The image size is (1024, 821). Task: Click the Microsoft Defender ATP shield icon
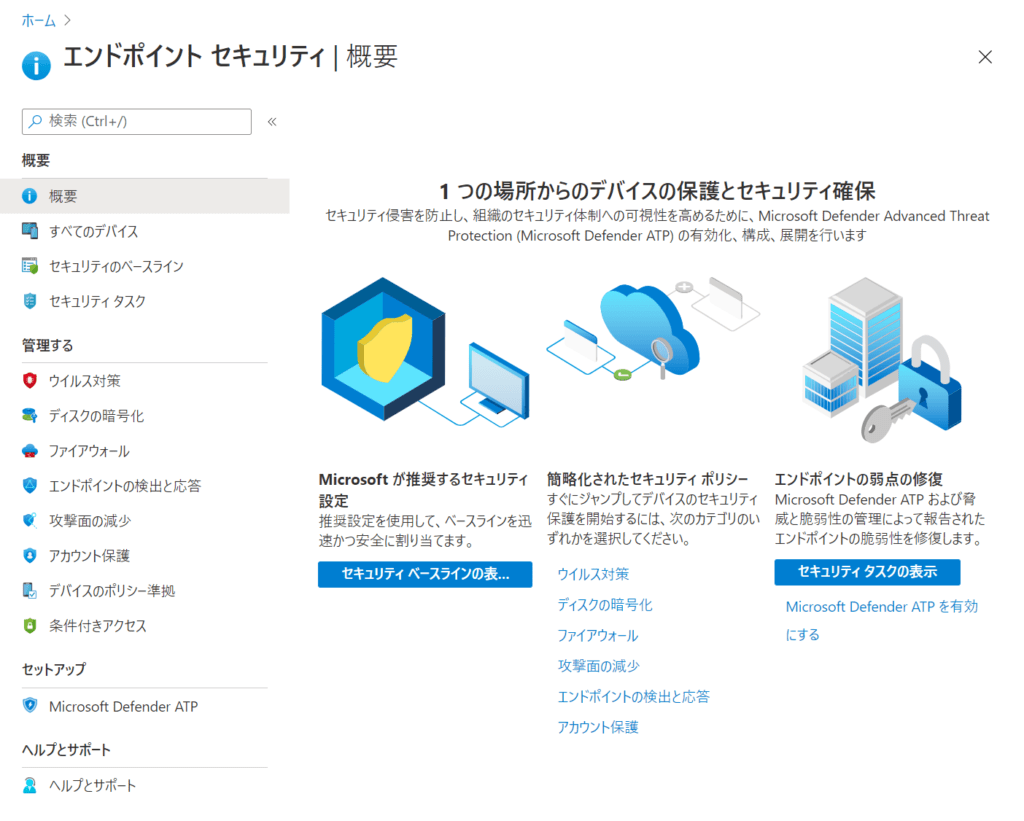pos(29,705)
